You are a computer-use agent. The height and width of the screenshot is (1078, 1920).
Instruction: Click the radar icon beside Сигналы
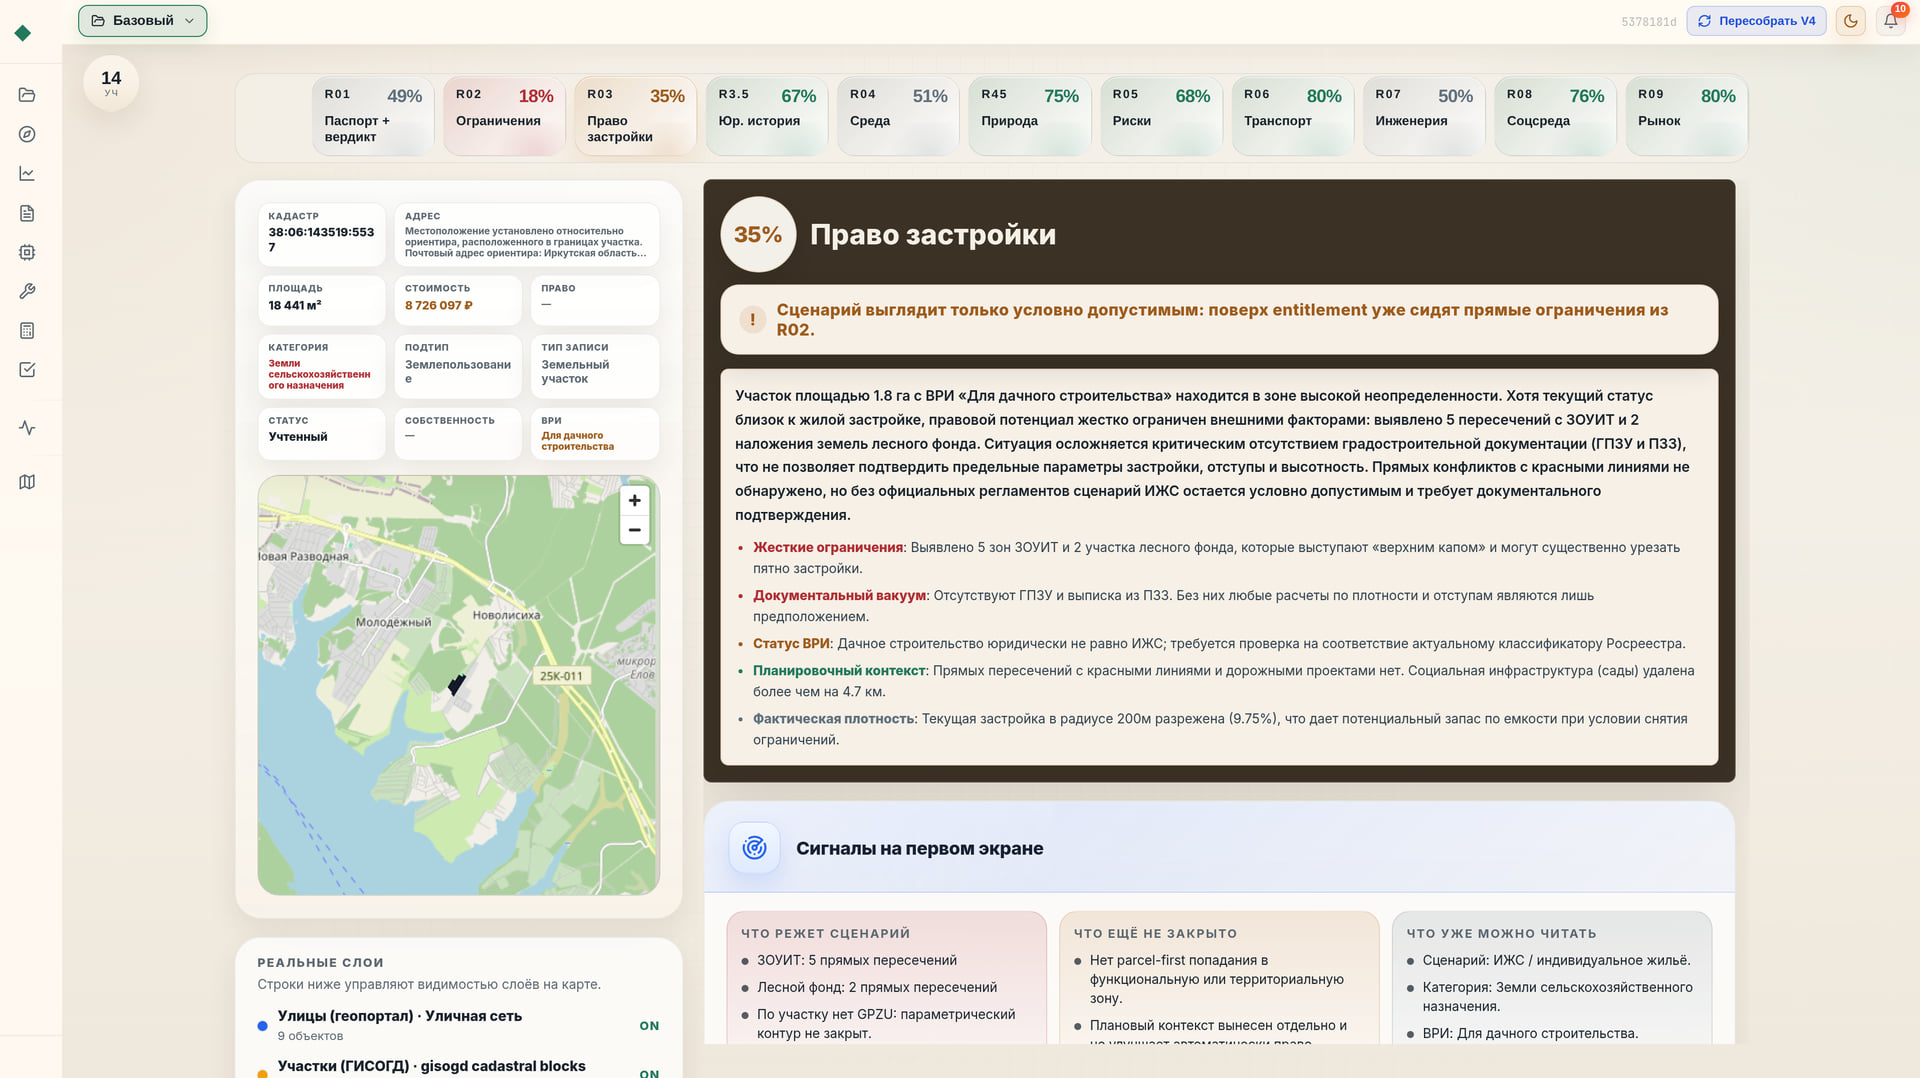pyautogui.click(x=754, y=848)
